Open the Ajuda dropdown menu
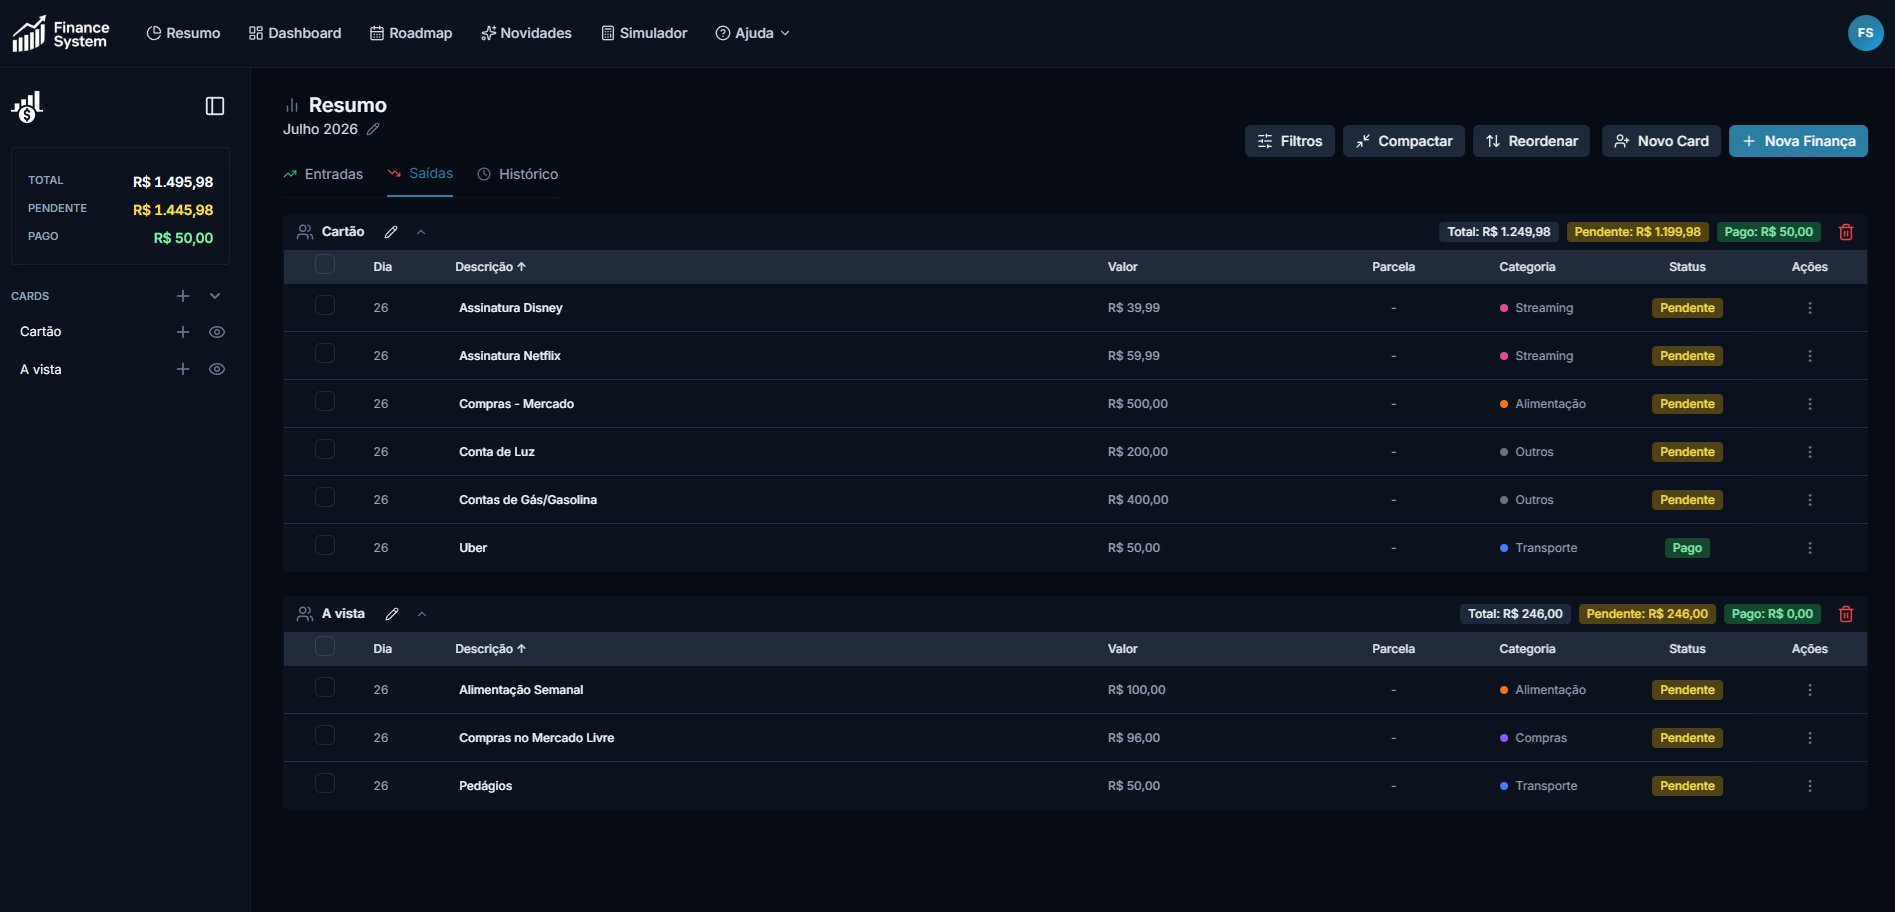This screenshot has height=912, width=1895. [753, 33]
